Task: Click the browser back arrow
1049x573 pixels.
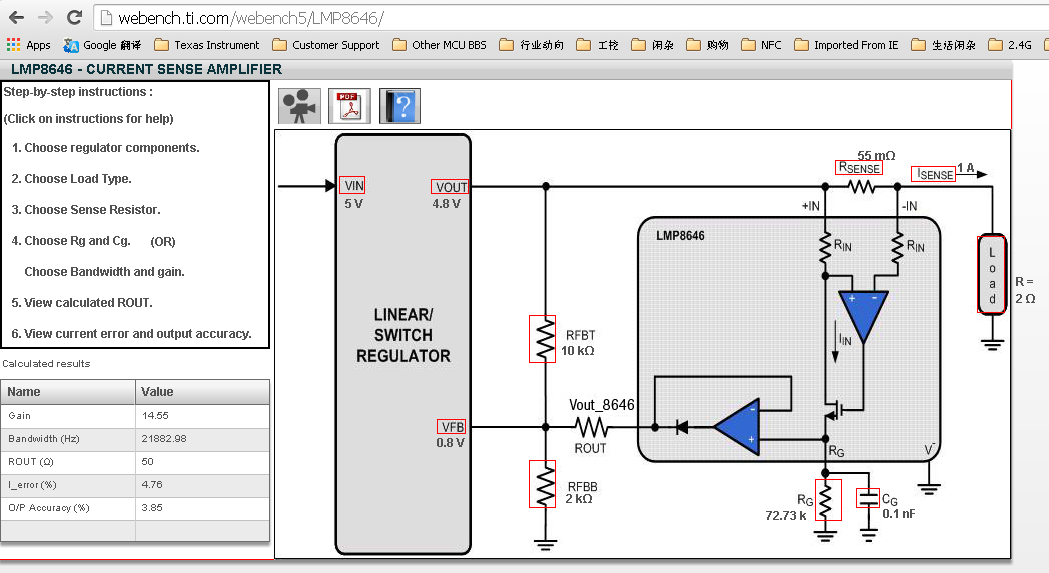Action: (16, 17)
